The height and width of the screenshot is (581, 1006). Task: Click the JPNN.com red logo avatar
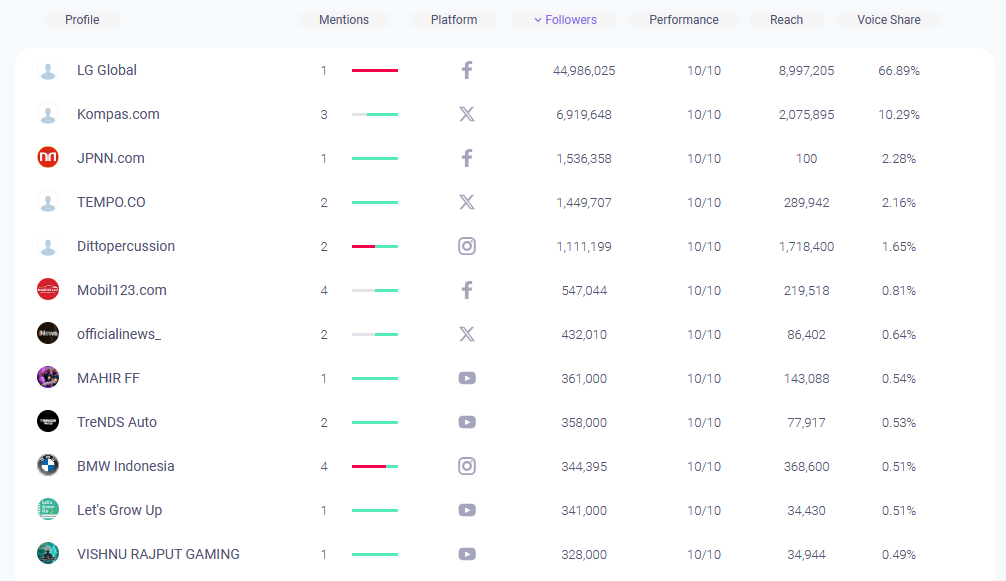(x=48, y=157)
